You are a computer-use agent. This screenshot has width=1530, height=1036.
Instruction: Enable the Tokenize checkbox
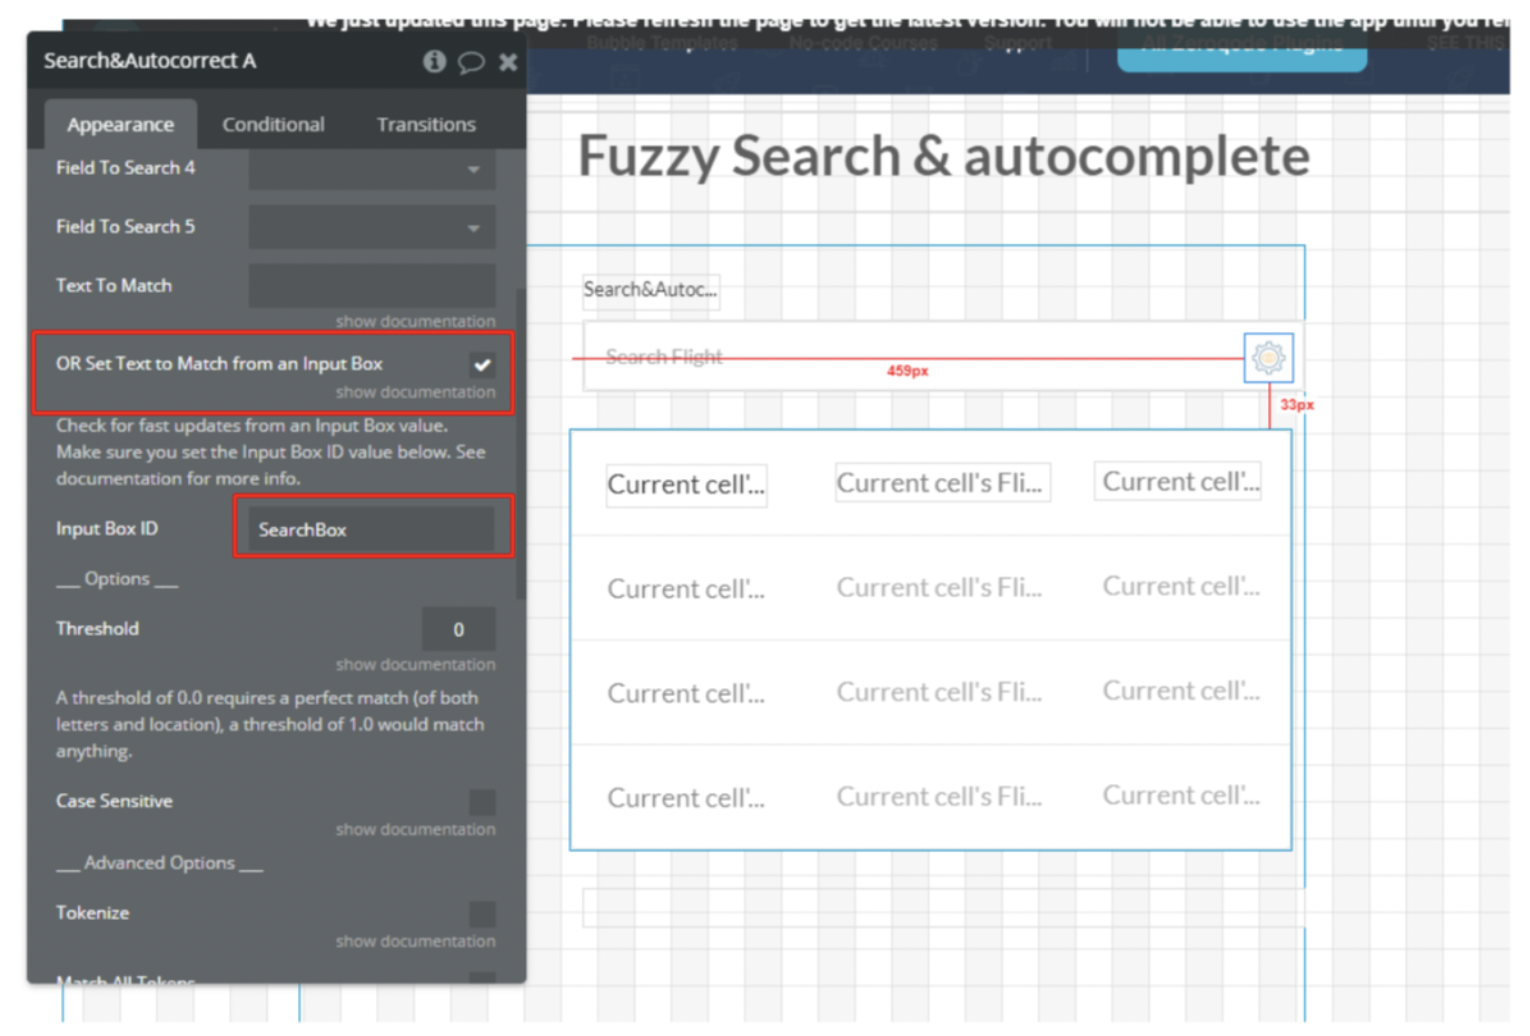point(482,914)
